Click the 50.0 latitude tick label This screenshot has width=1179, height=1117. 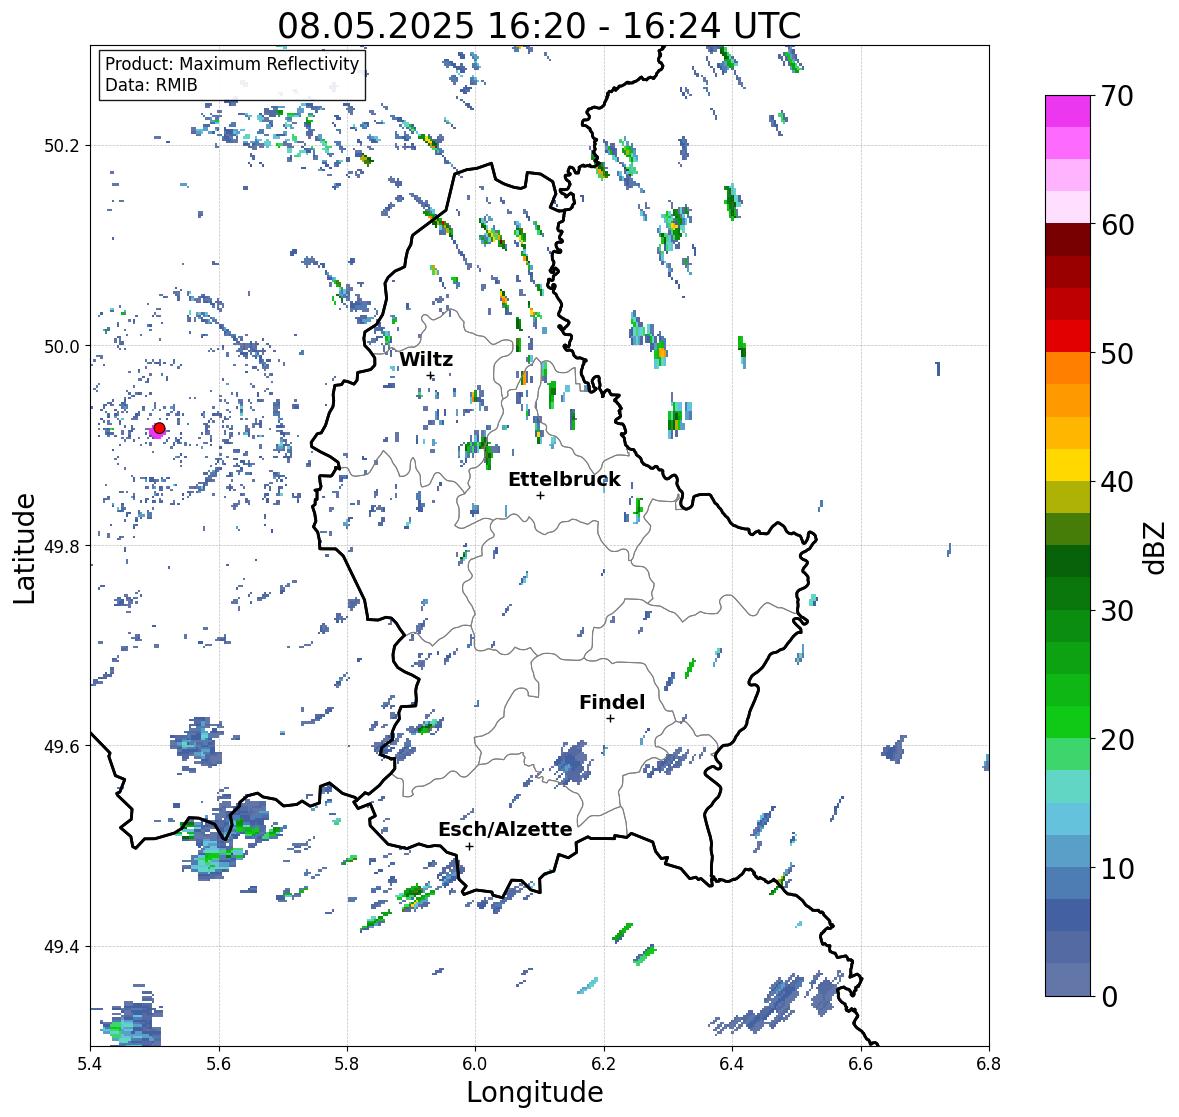[x=62, y=347]
